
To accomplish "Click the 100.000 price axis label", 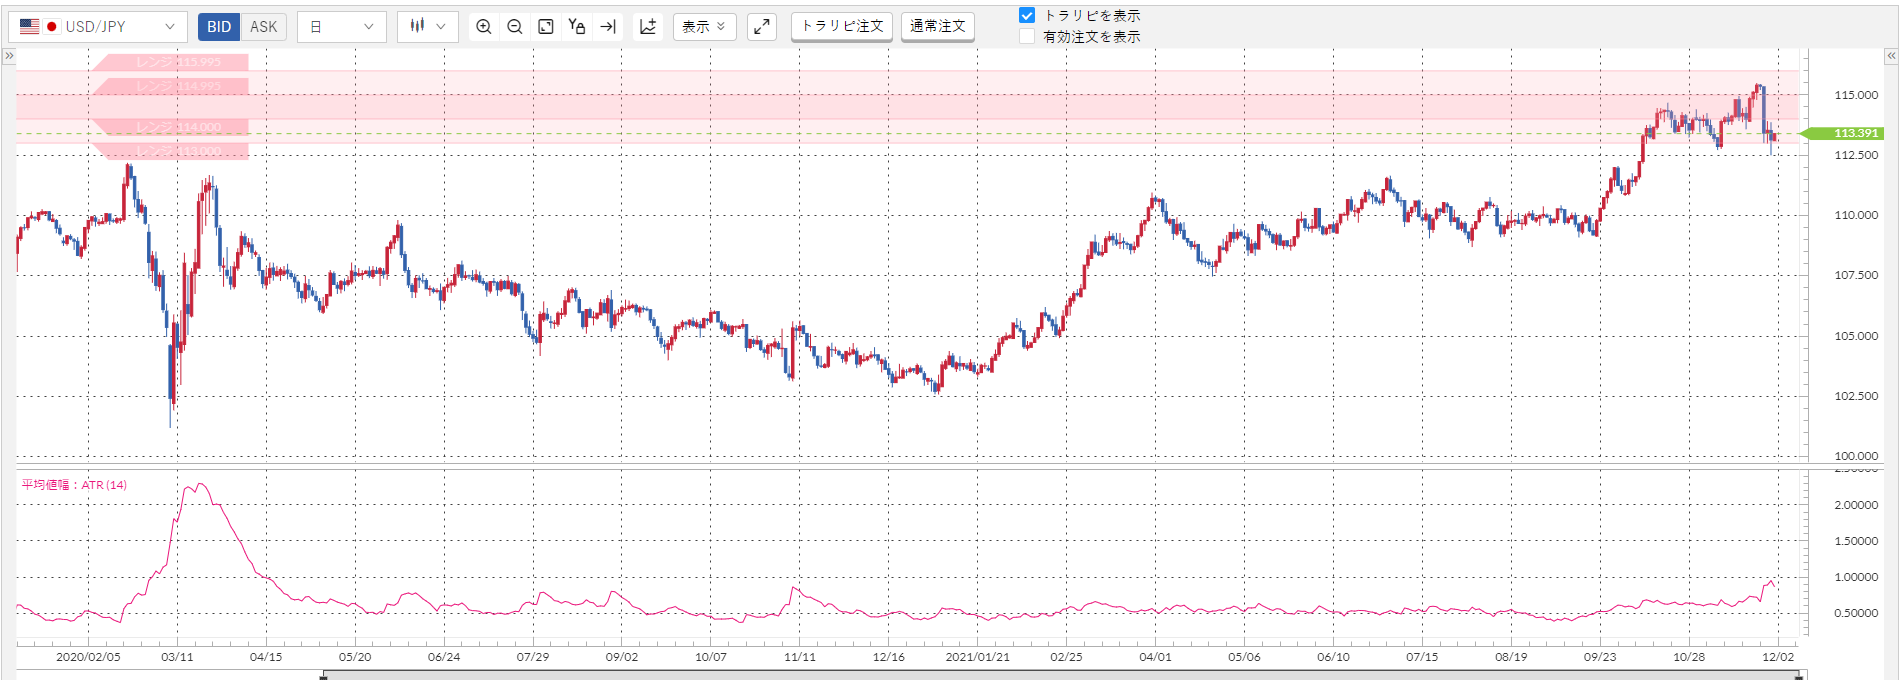I will (x=1856, y=456).
